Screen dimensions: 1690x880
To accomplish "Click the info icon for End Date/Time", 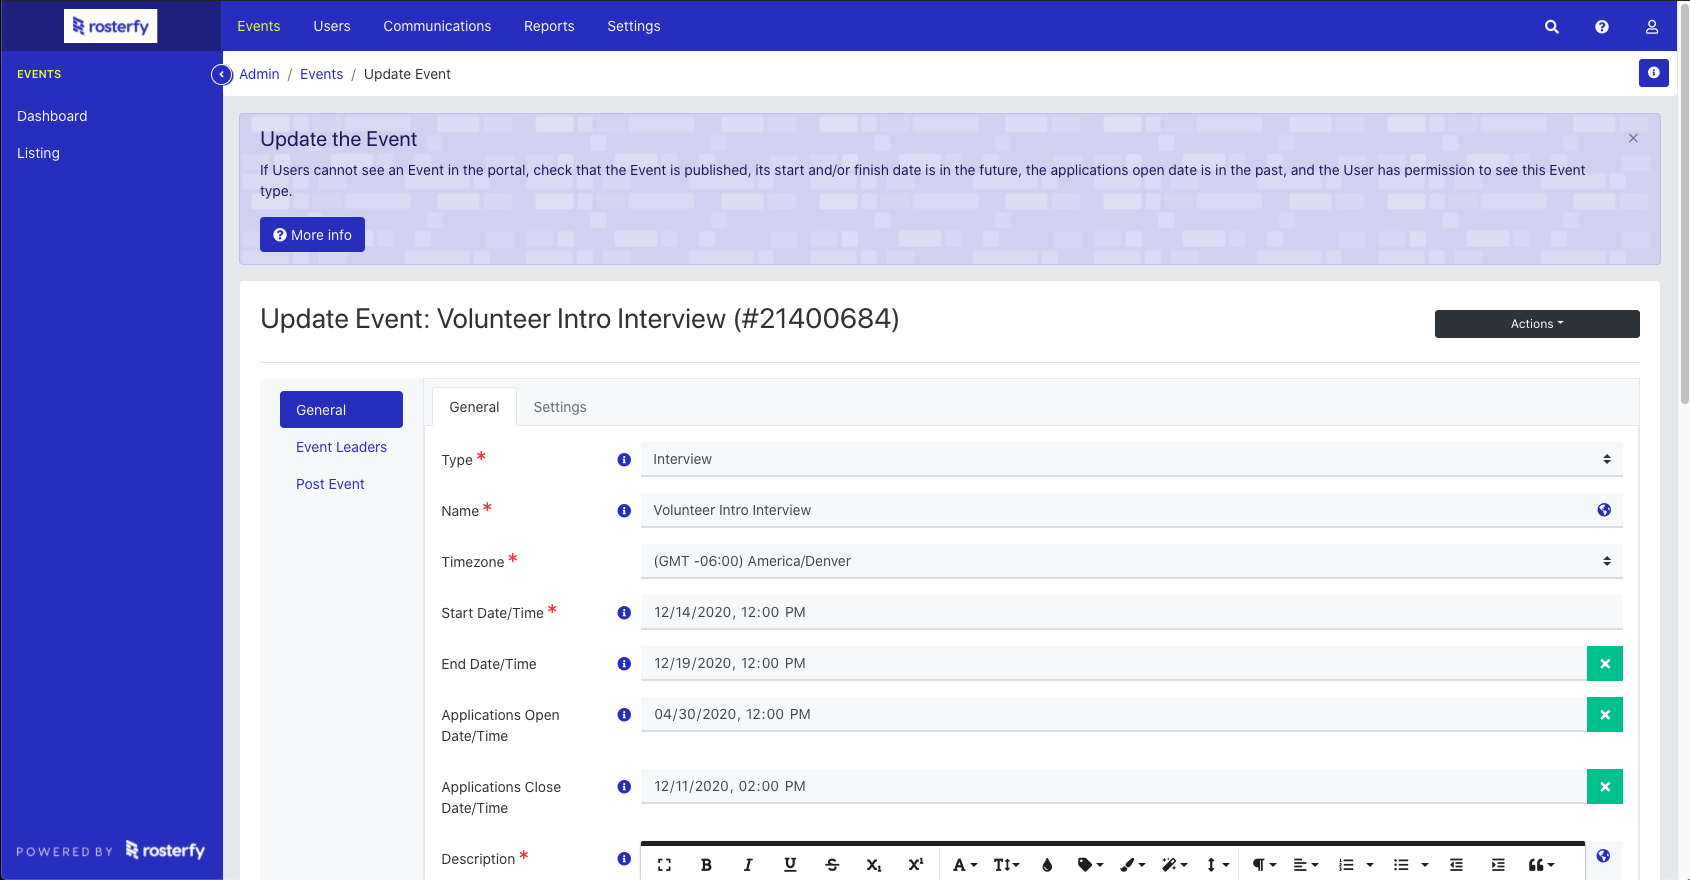I will pos(624,664).
